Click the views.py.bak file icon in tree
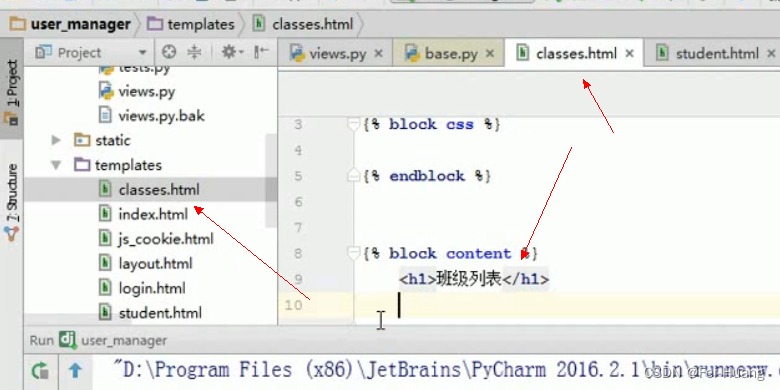Viewport: 780px width, 390px height. (x=105, y=116)
